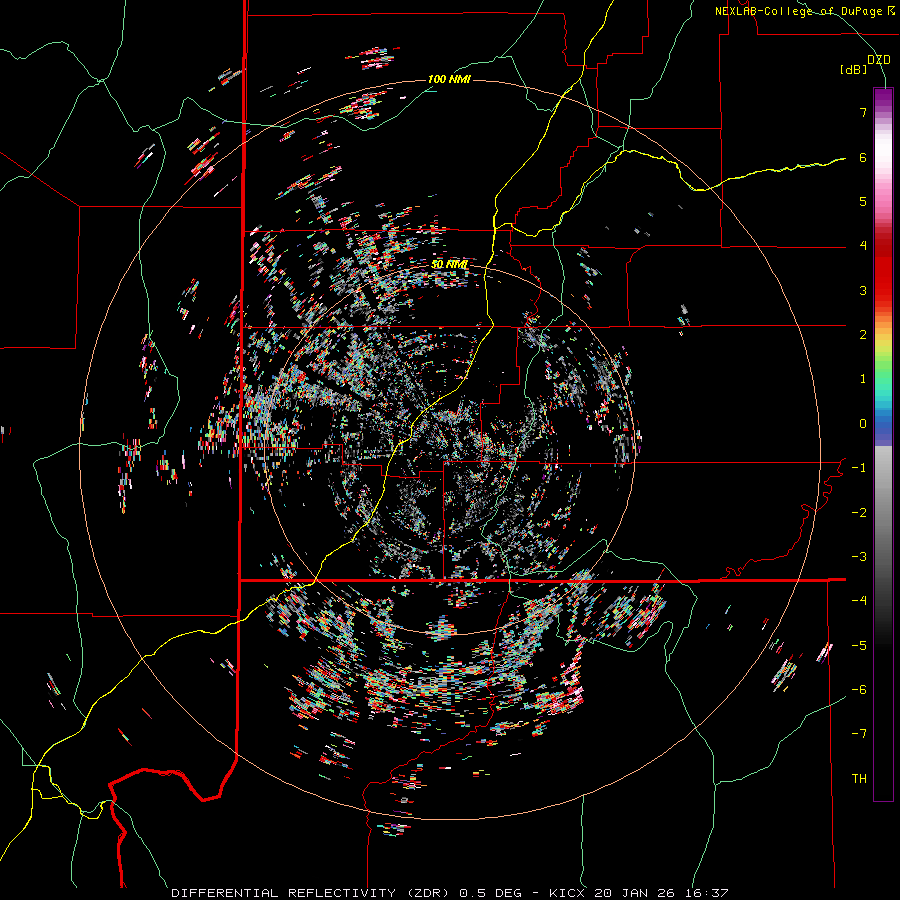Click the 0 value on color scale
Screen dimensions: 900x900
863,424
